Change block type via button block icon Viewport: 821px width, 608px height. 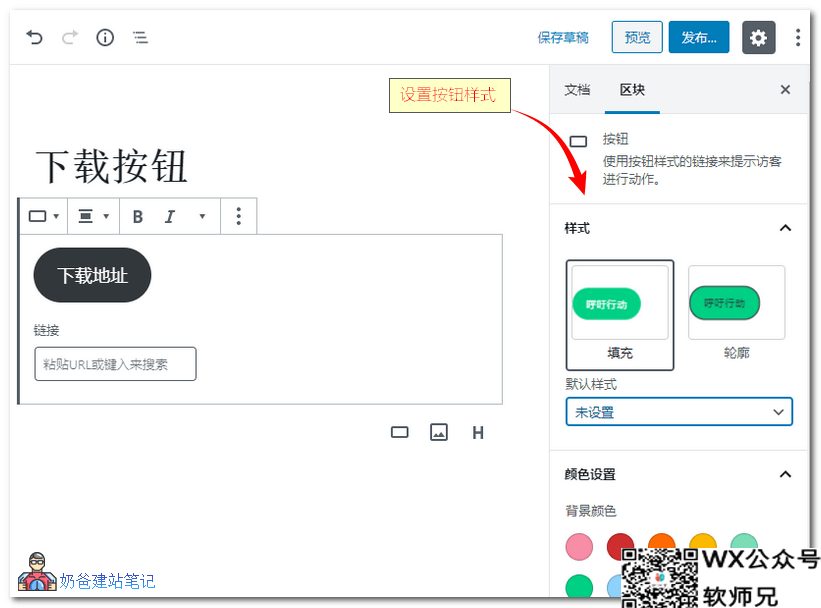(x=43, y=216)
